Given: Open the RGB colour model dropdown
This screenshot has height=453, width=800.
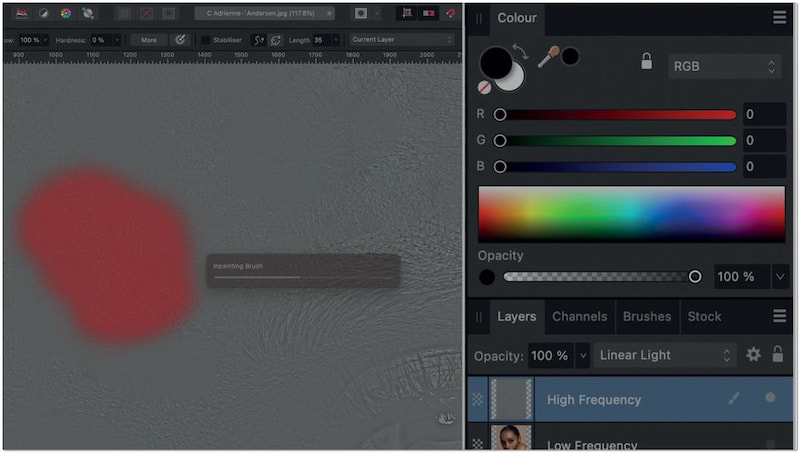Looking at the screenshot, I should click(725, 66).
